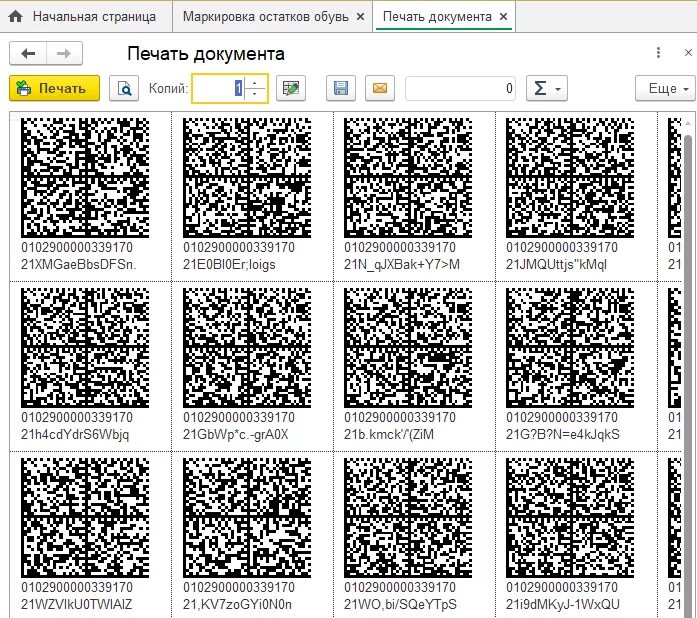This screenshot has width=697, height=618.
Task: Click the home icon on Начальная страница tab
Action: tap(16, 17)
